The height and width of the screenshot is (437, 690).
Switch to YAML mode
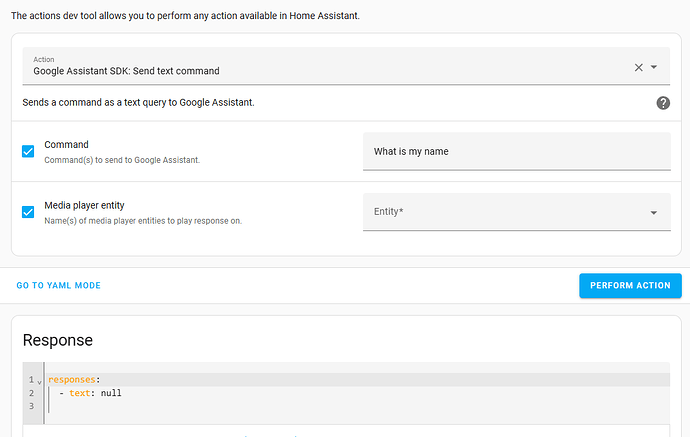tap(59, 286)
